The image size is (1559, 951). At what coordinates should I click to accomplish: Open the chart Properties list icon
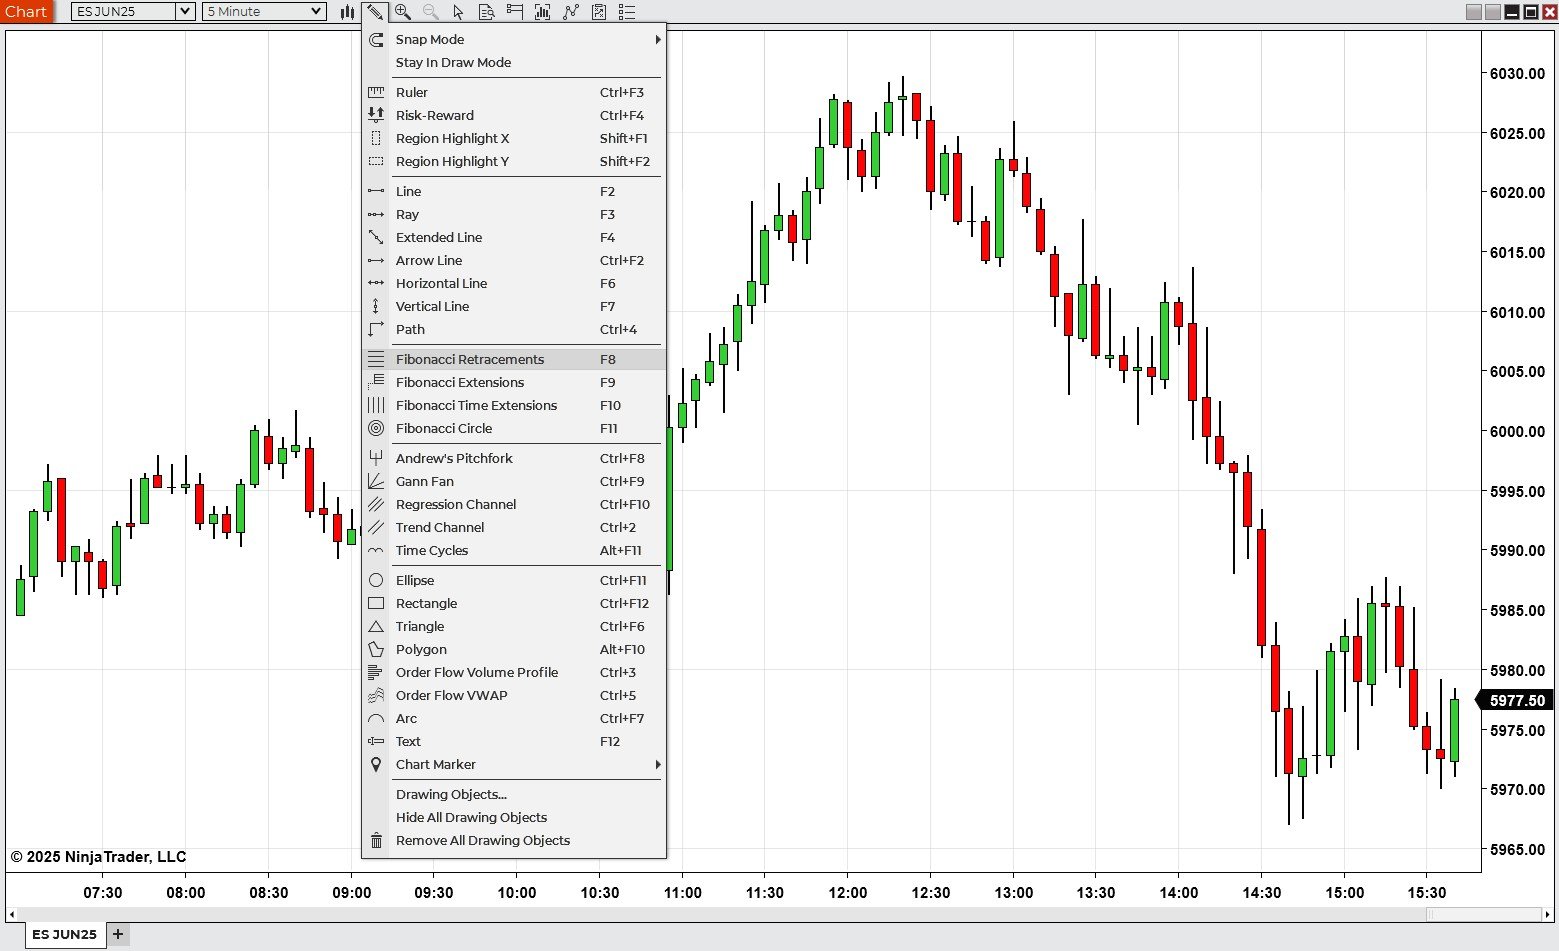pos(626,12)
